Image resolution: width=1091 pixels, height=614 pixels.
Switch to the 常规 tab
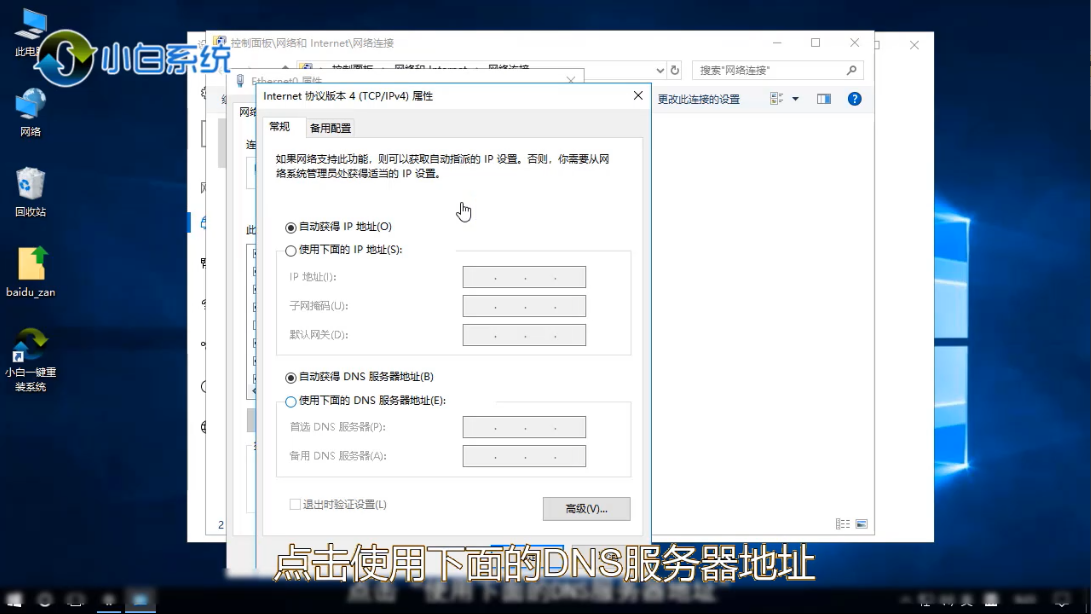tap(279, 127)
